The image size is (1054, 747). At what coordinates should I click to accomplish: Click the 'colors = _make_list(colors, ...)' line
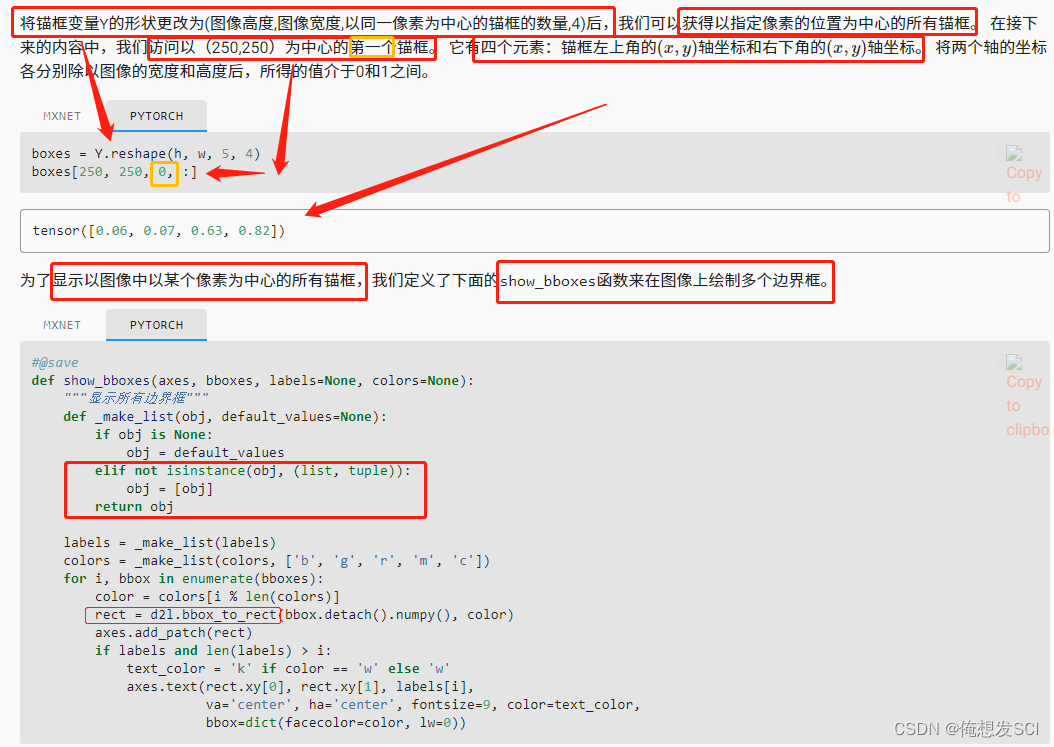pyautogui.click(x=276, y=561)
